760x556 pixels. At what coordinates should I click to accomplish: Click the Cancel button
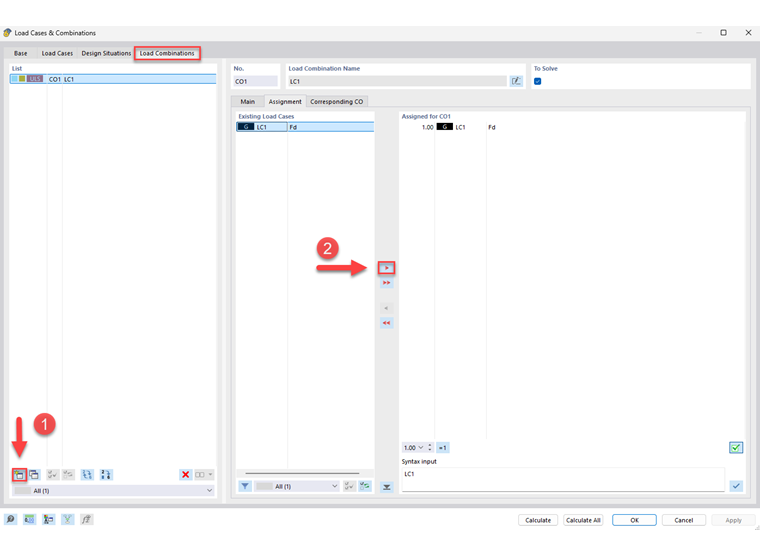(683, 520)
